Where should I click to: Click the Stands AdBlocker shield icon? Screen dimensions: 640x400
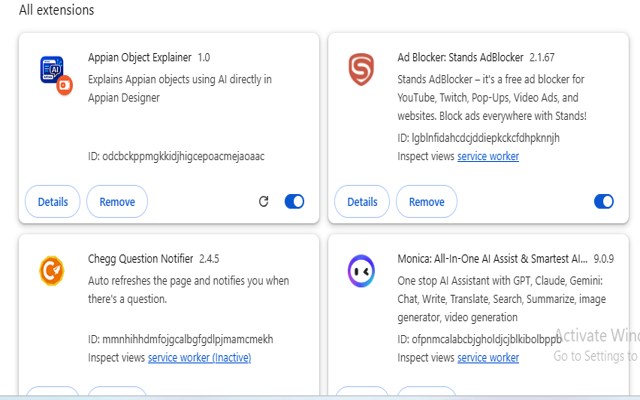click(x=361, y=69)
